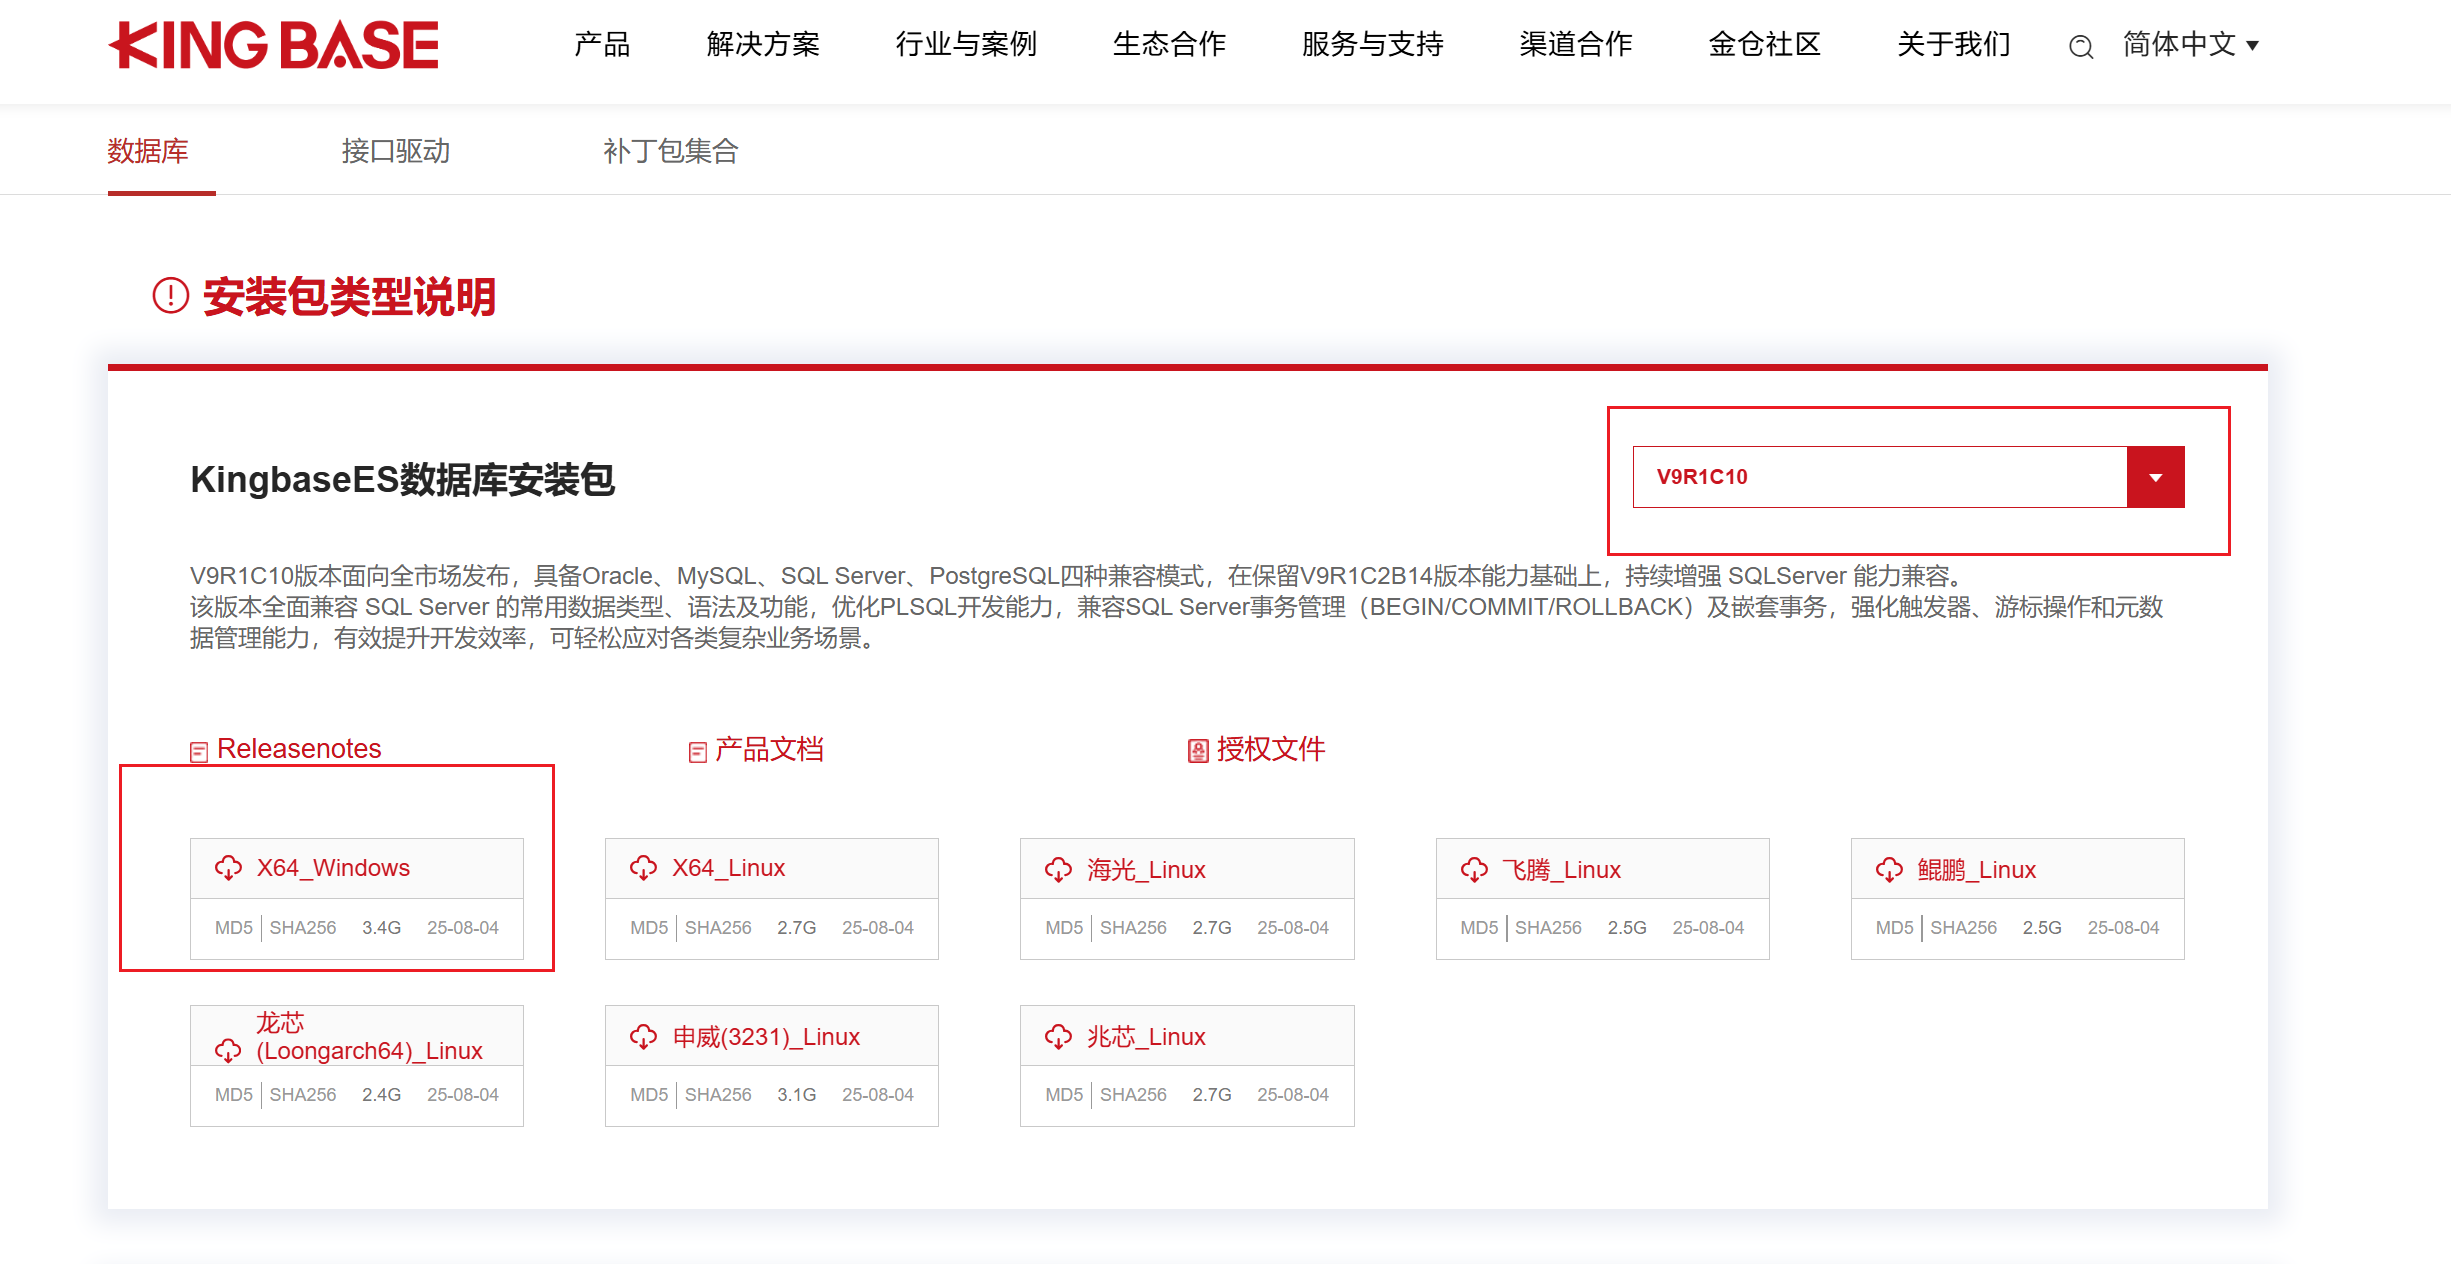Download the 鲲鹏_Linux package
The image size is (2451, 1264).
tap(1977, 870)
